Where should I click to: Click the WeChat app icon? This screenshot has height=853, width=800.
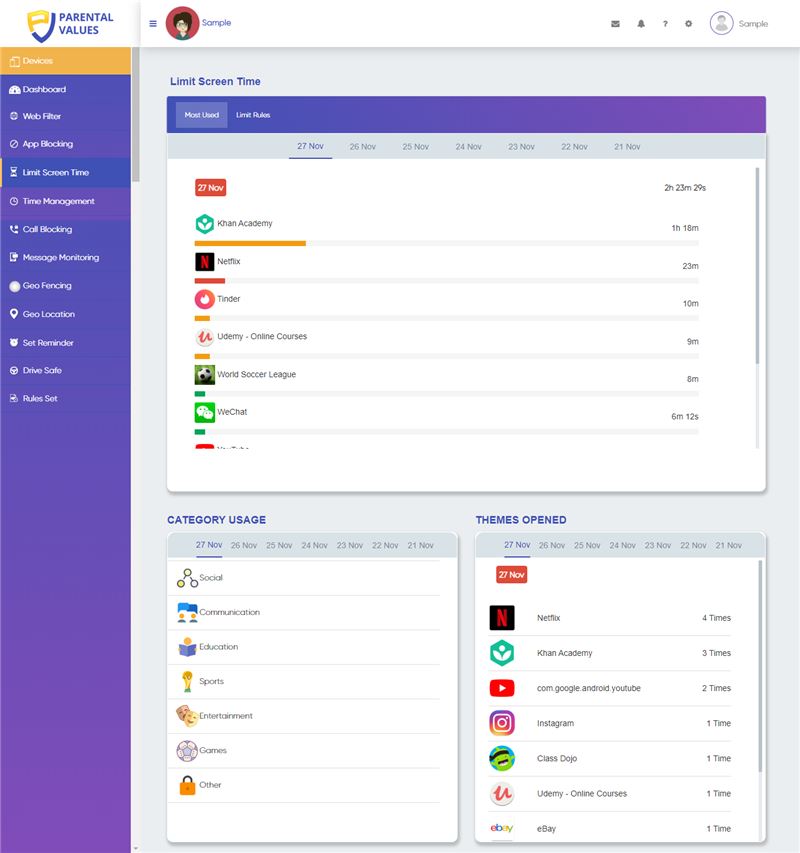[204, 412]
